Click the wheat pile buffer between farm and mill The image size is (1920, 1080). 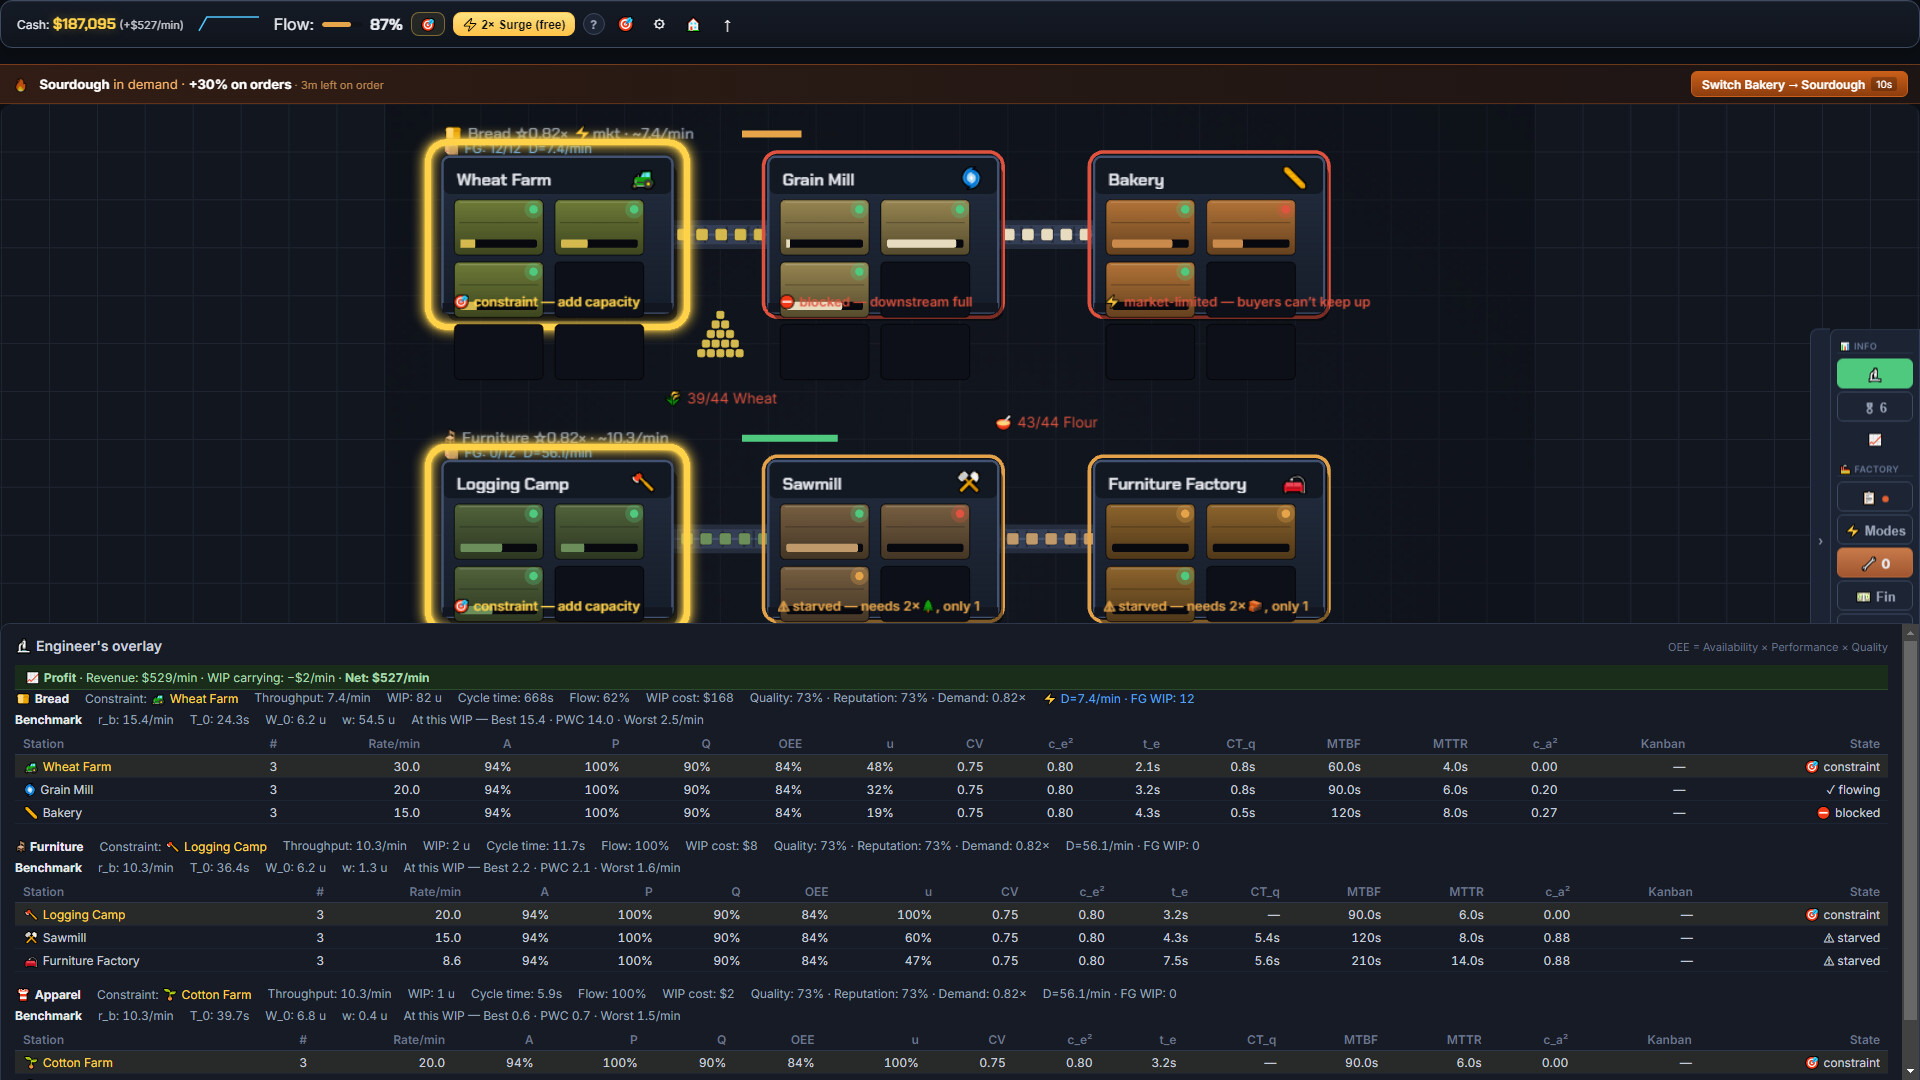pyautogui.click(x=720, y=335)
